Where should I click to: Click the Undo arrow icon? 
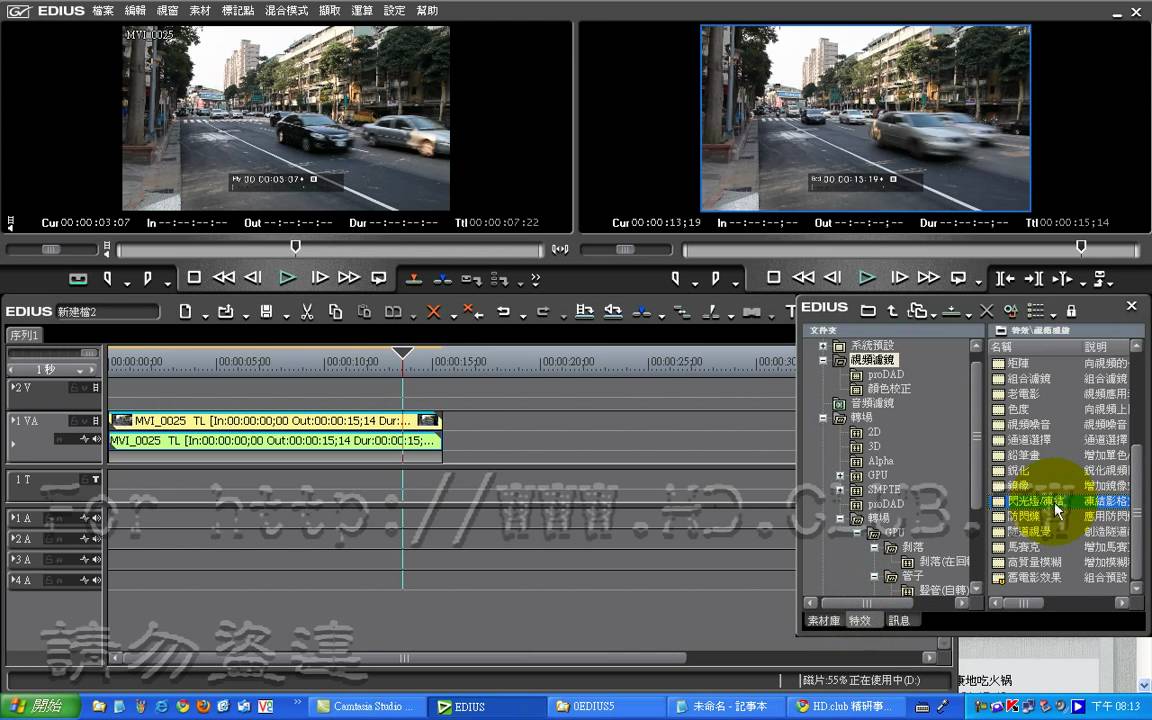click(x=503, y=312)
